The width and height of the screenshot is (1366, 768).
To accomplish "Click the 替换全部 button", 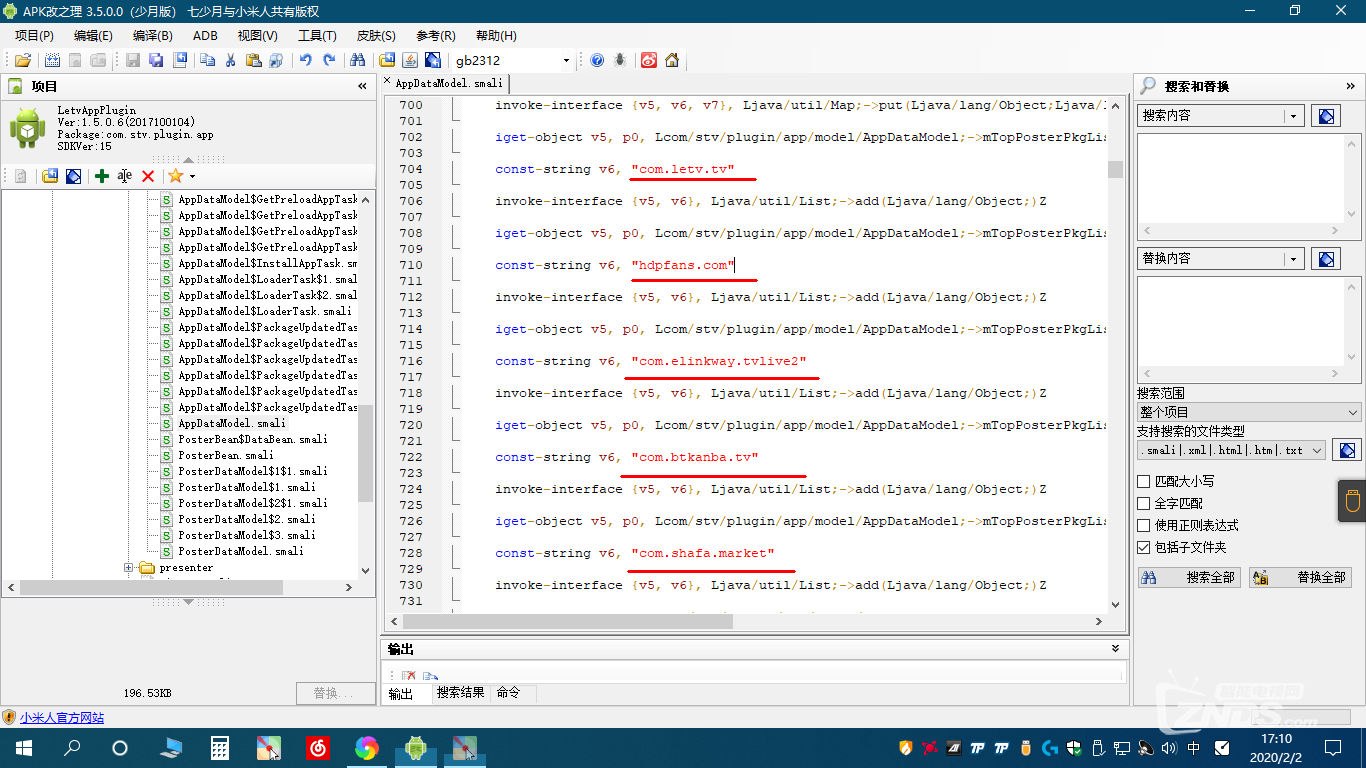I will [1300, 577].
